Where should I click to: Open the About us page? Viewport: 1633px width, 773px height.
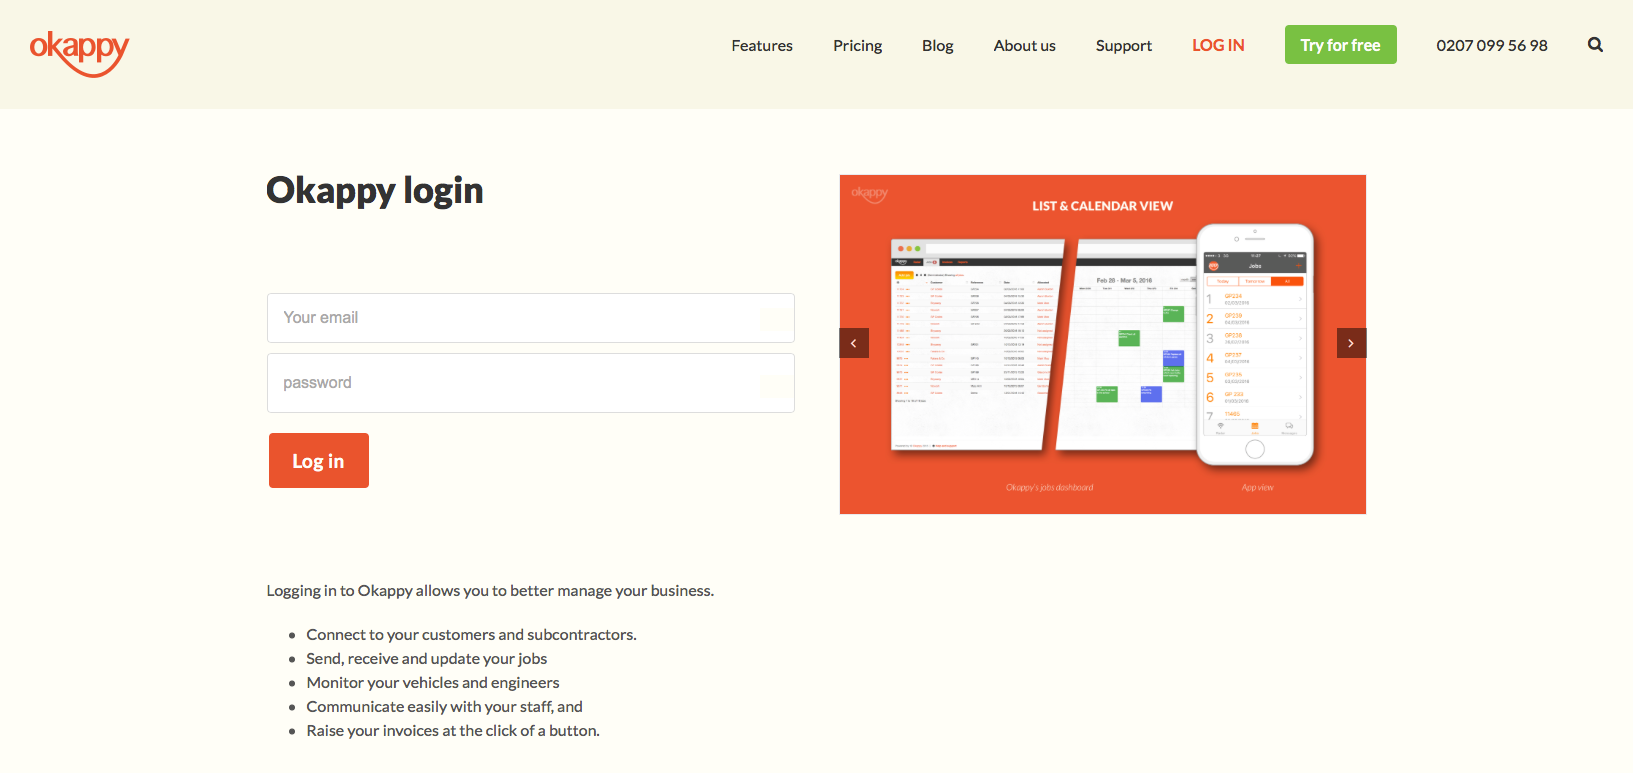[1025, 46]
